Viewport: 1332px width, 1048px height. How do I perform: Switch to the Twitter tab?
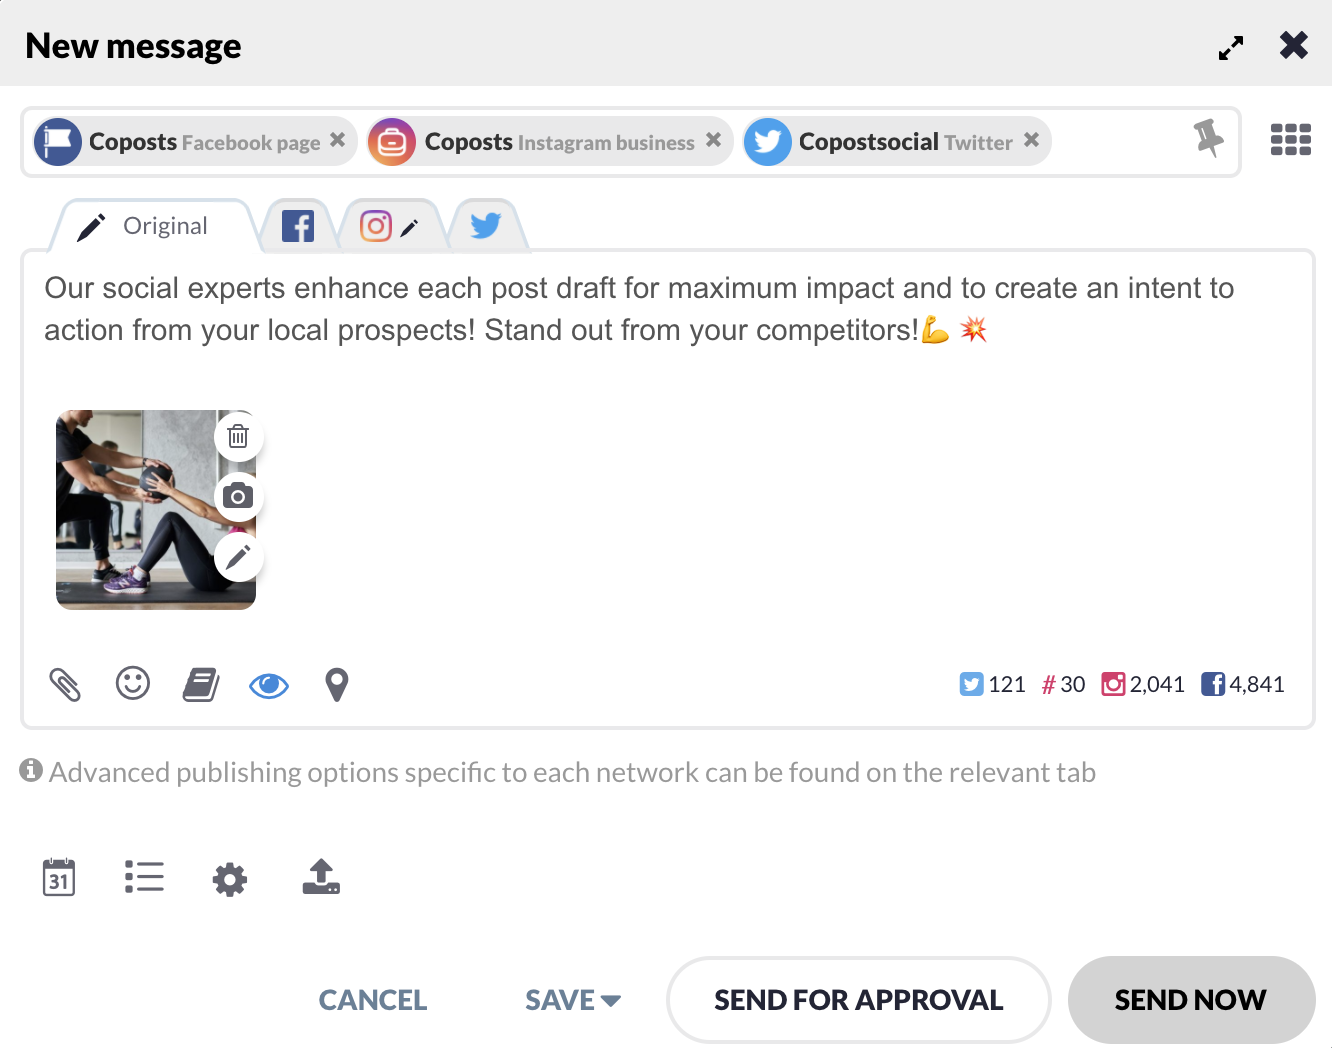tap(486, 226)
